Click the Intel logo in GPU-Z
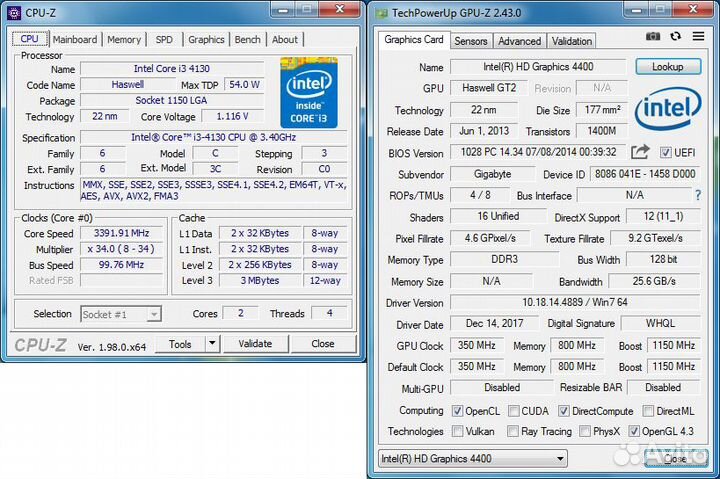 668,108
